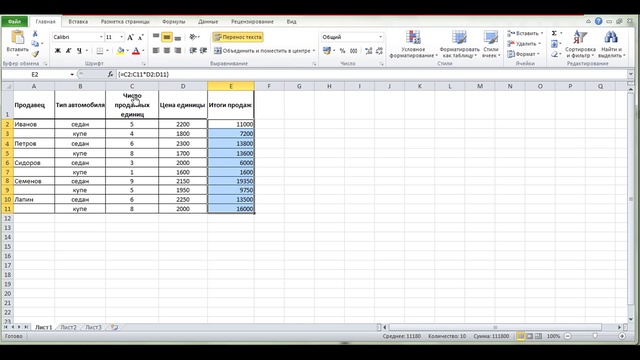
Task: Open Сортировка и фильтр dropdown
Action: tap(580, 44)
